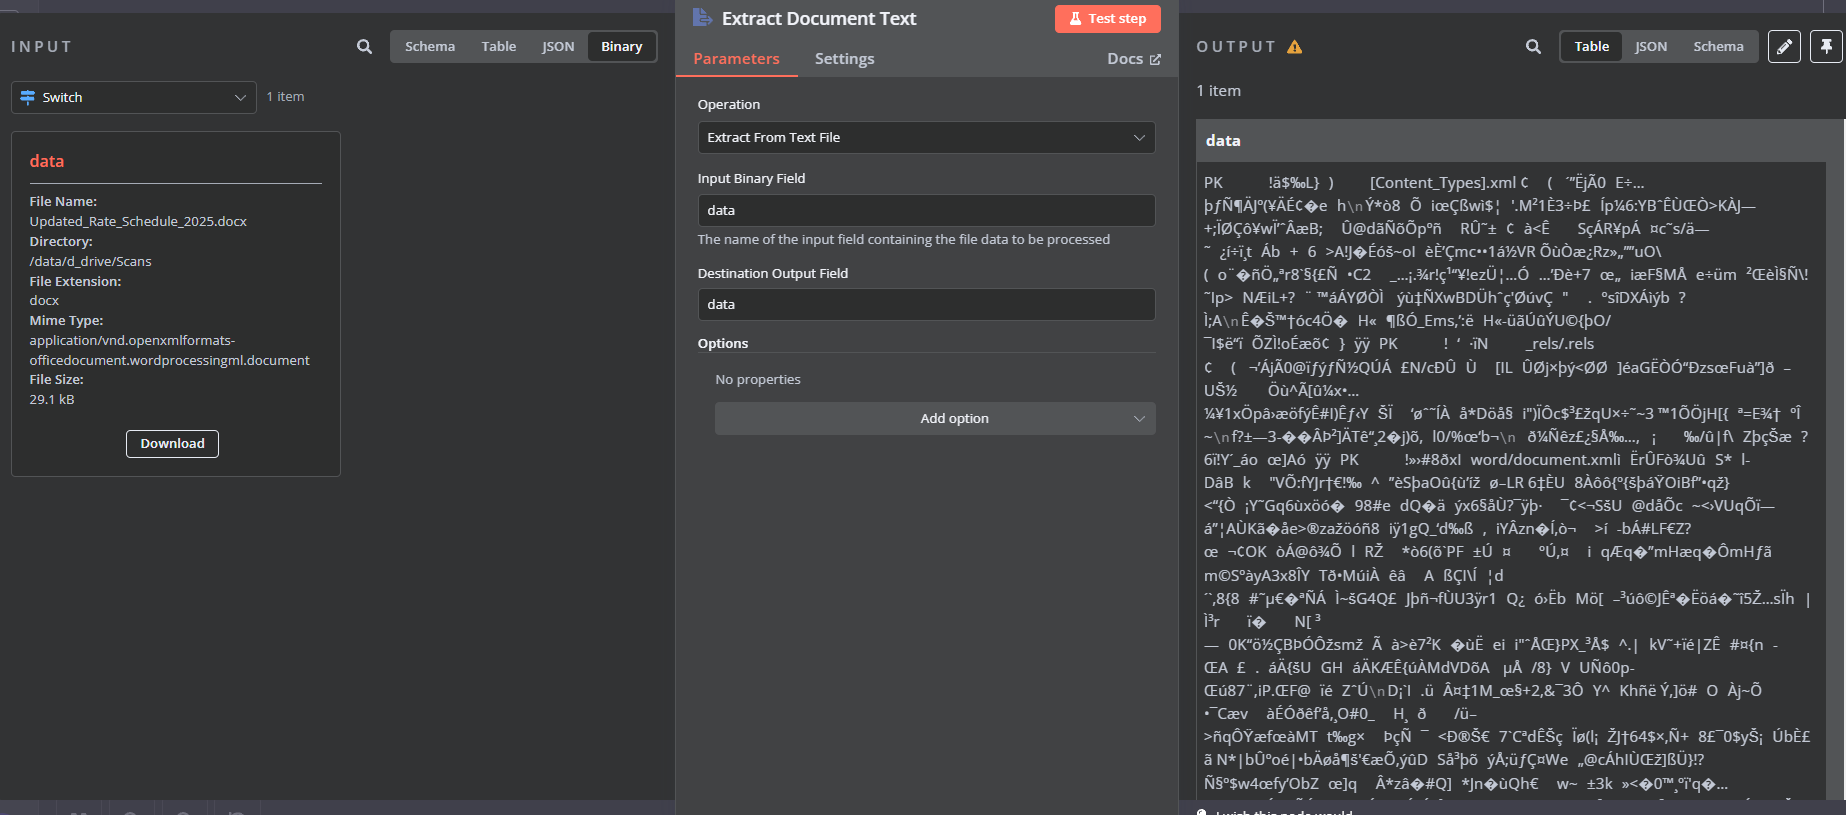Click the search icon in the INPUT panel
Image resolution: width=1846 pixels, height=815 pixels.
pyautogui.click(x=364, y=47)
